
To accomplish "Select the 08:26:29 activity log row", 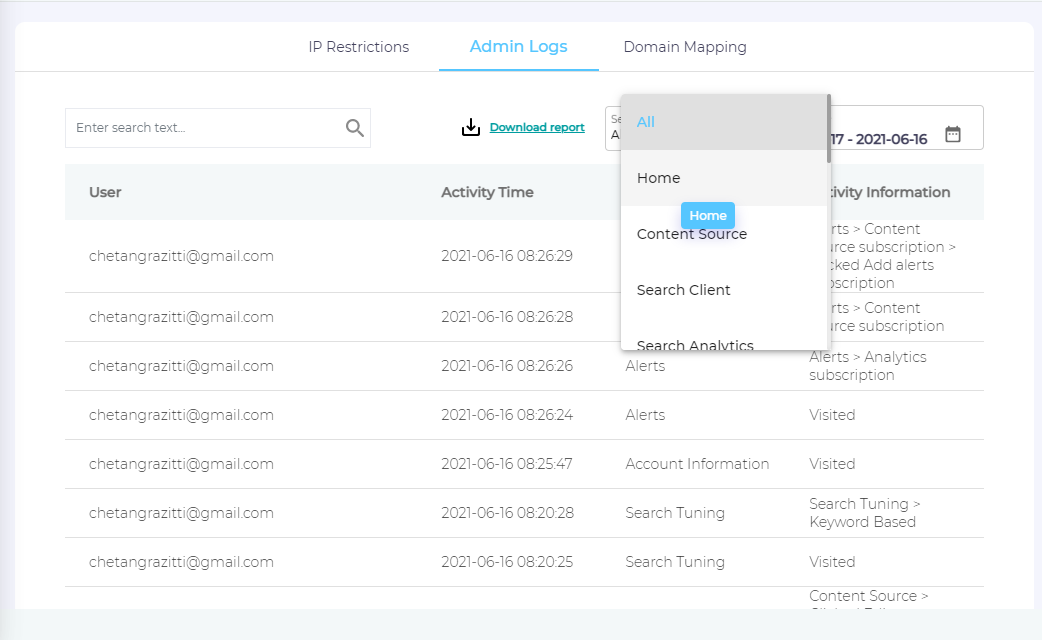I will point(506,256).
